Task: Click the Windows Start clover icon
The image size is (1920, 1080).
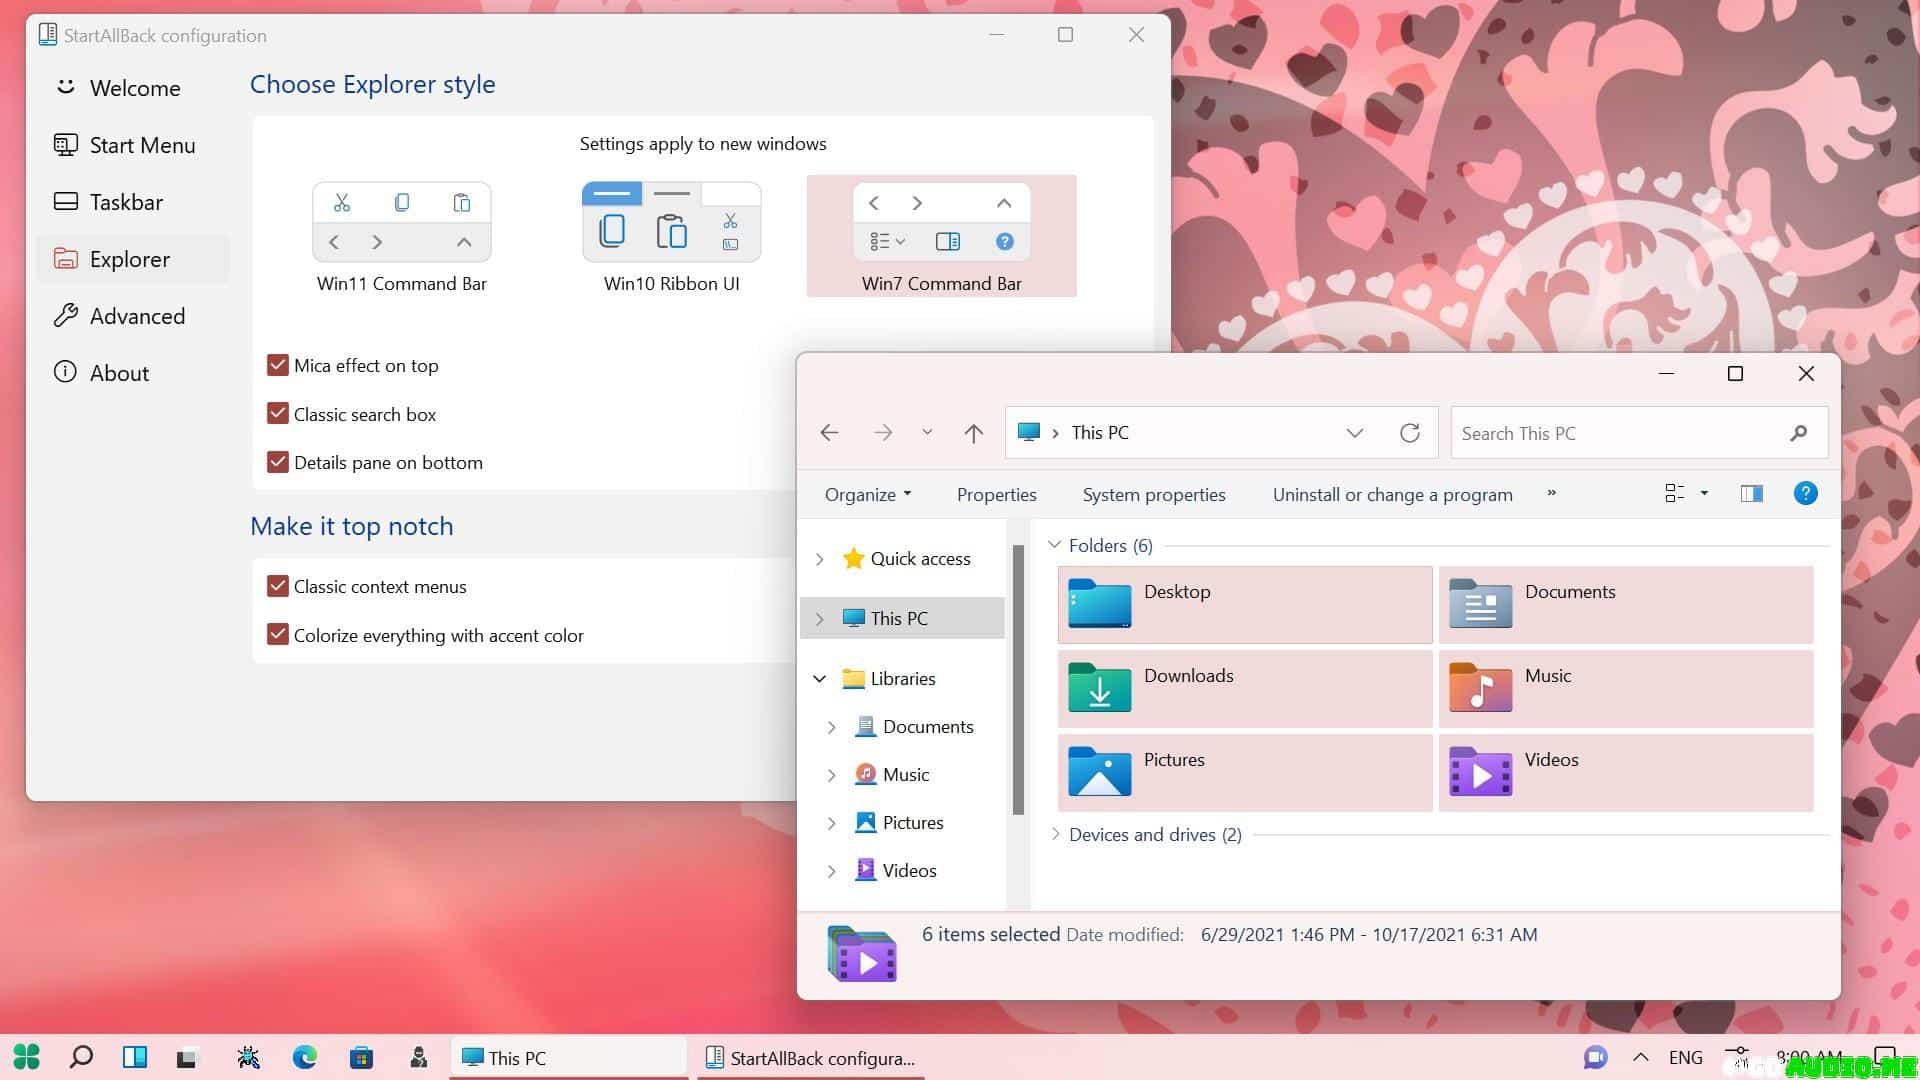Action: click(27, 1057)
